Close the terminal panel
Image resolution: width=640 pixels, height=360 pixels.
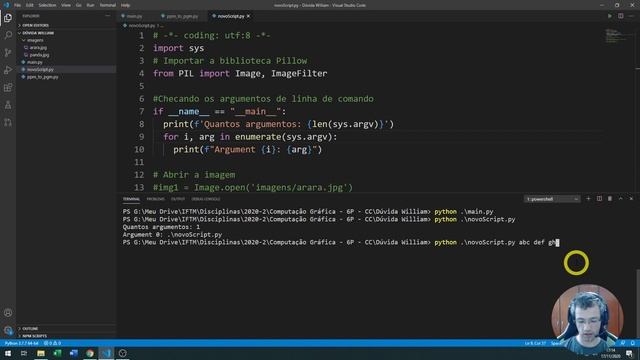click(x=631, y=199)
